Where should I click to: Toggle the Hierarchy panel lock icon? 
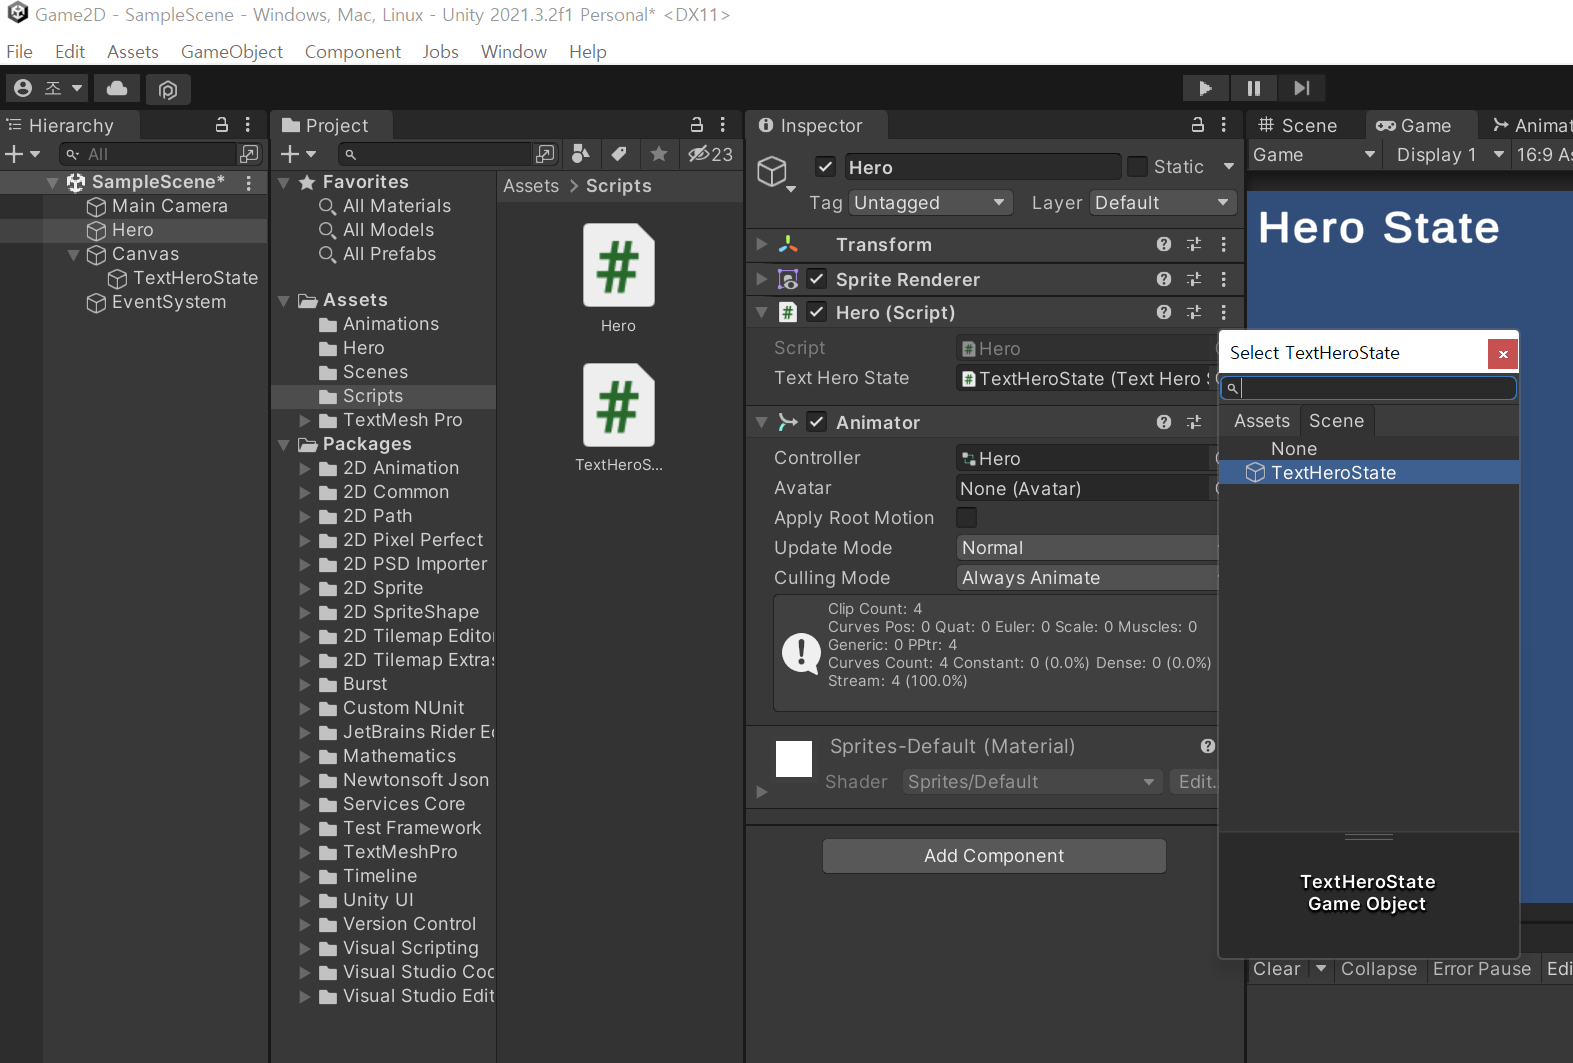point(222,125)
